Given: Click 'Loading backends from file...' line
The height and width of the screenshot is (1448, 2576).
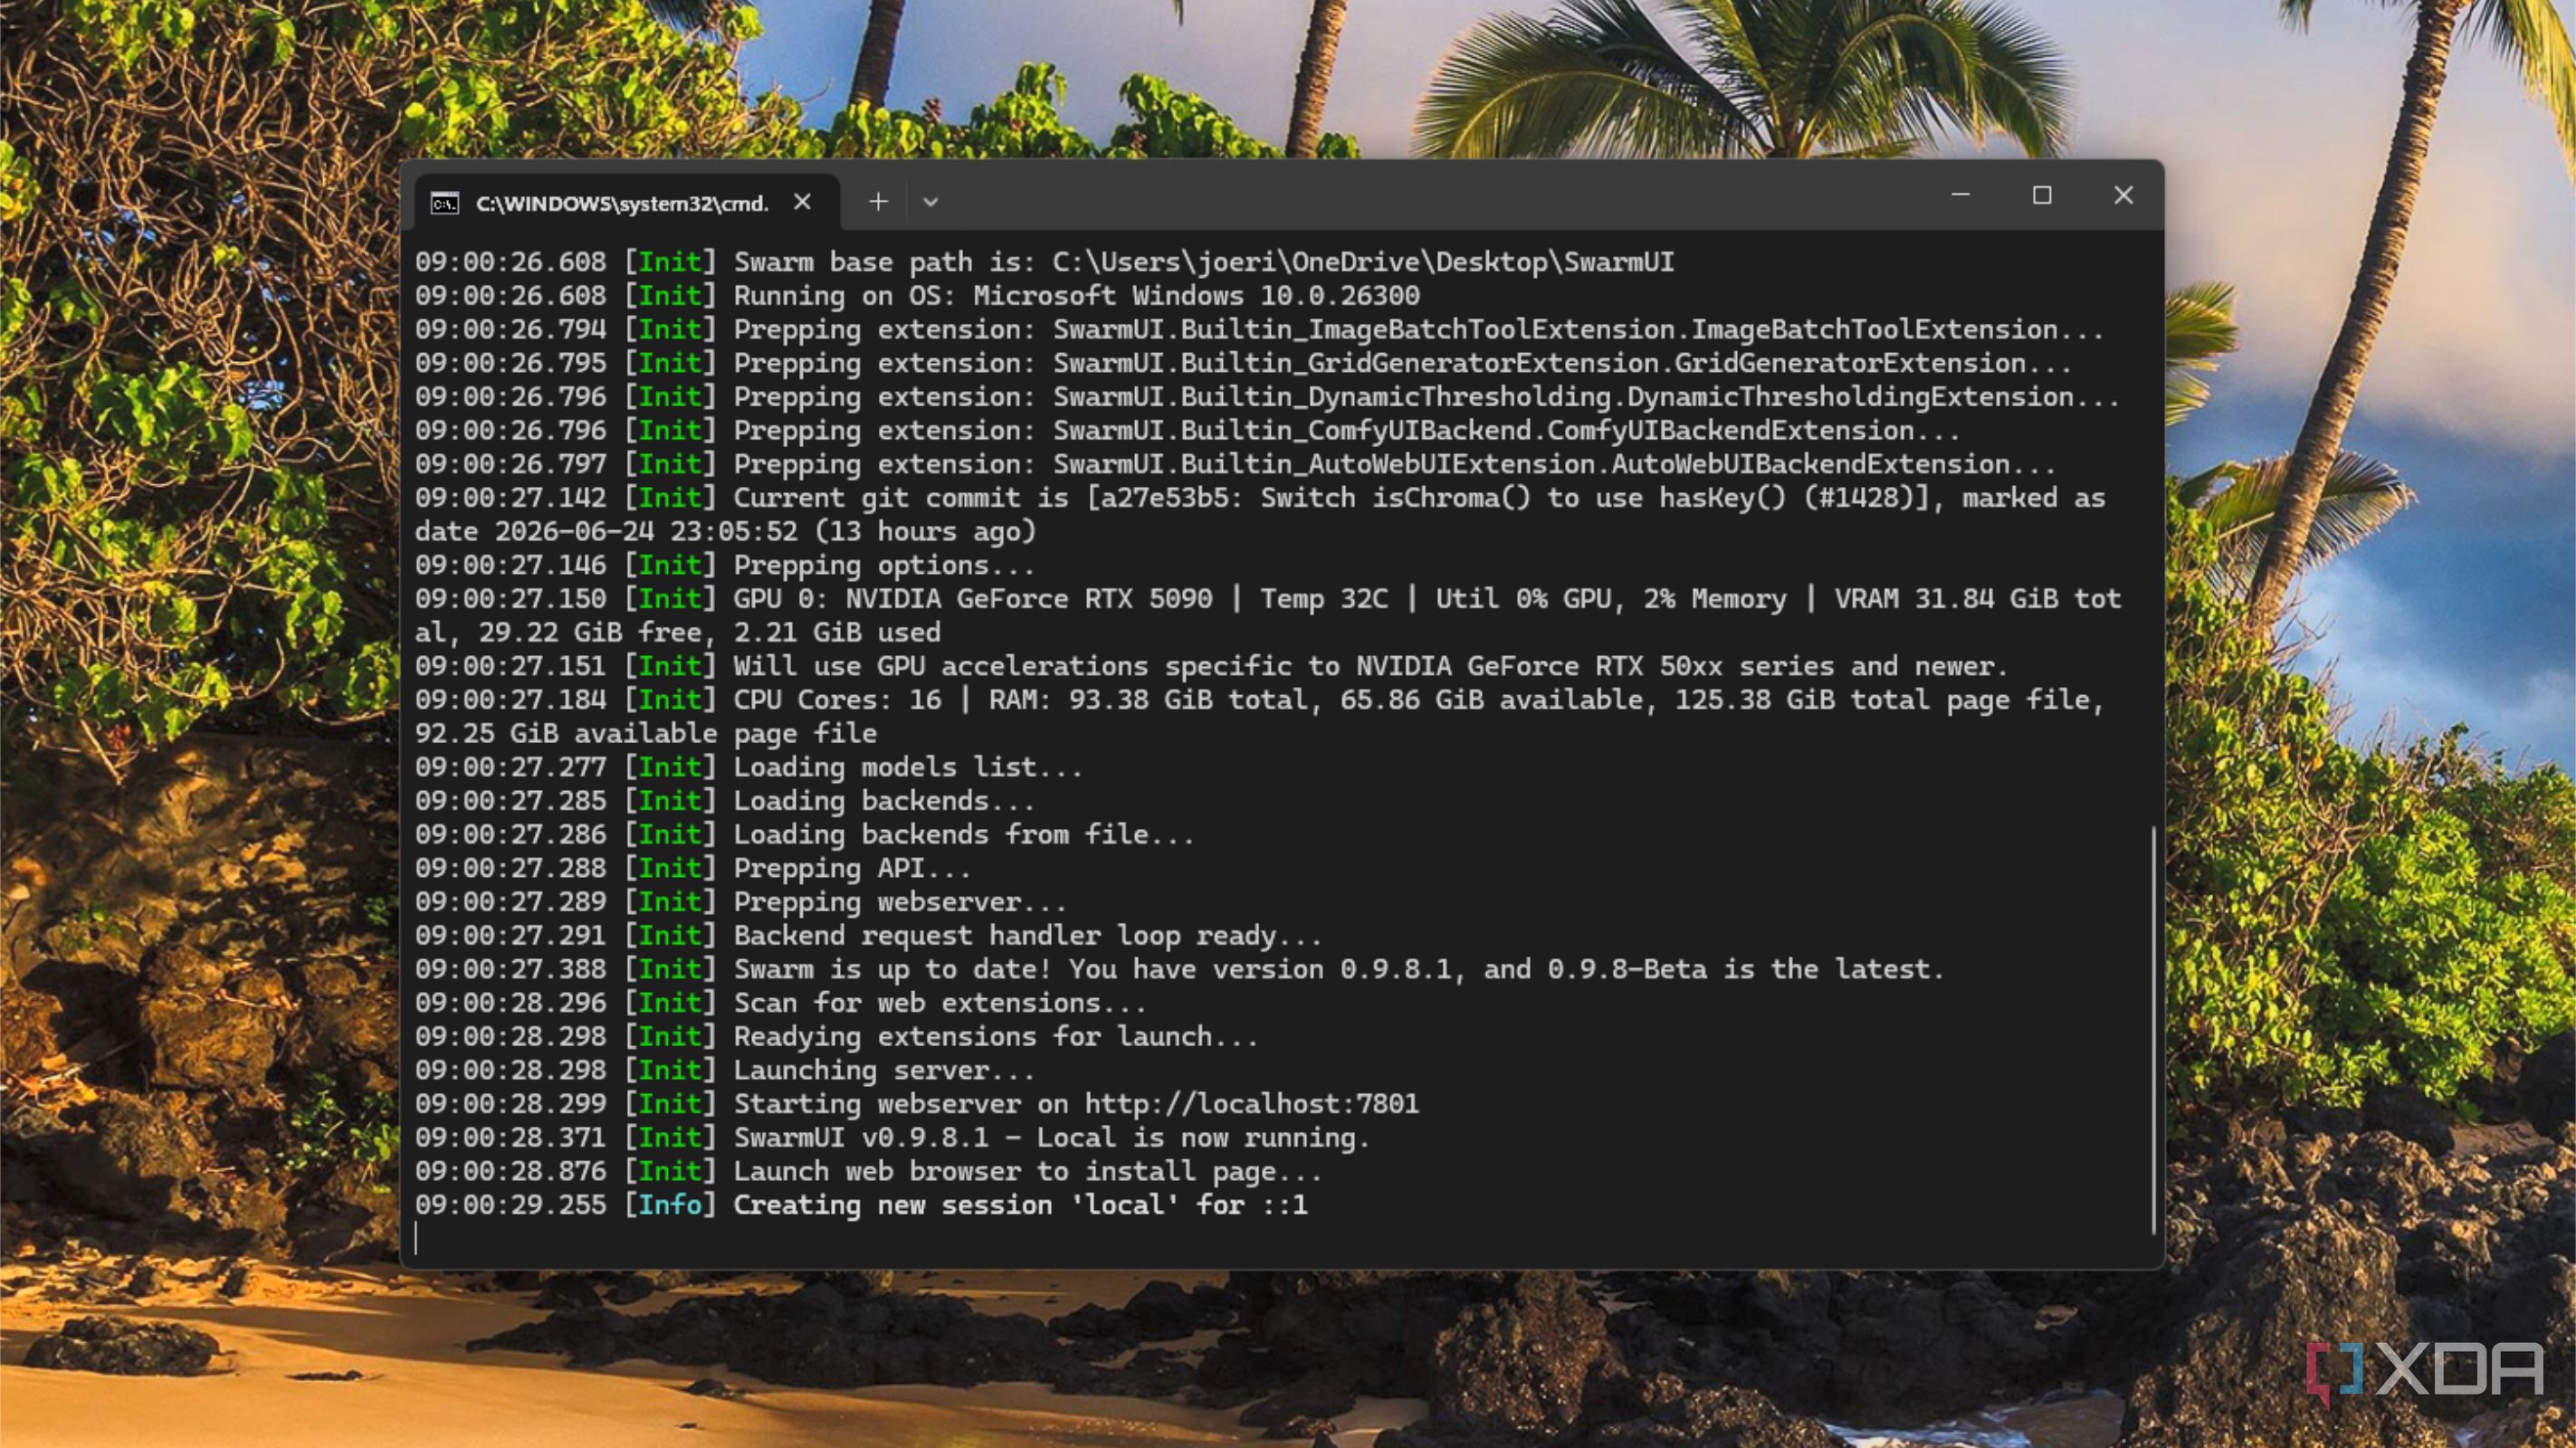Looking at the screenshot, I should (804, 834).
